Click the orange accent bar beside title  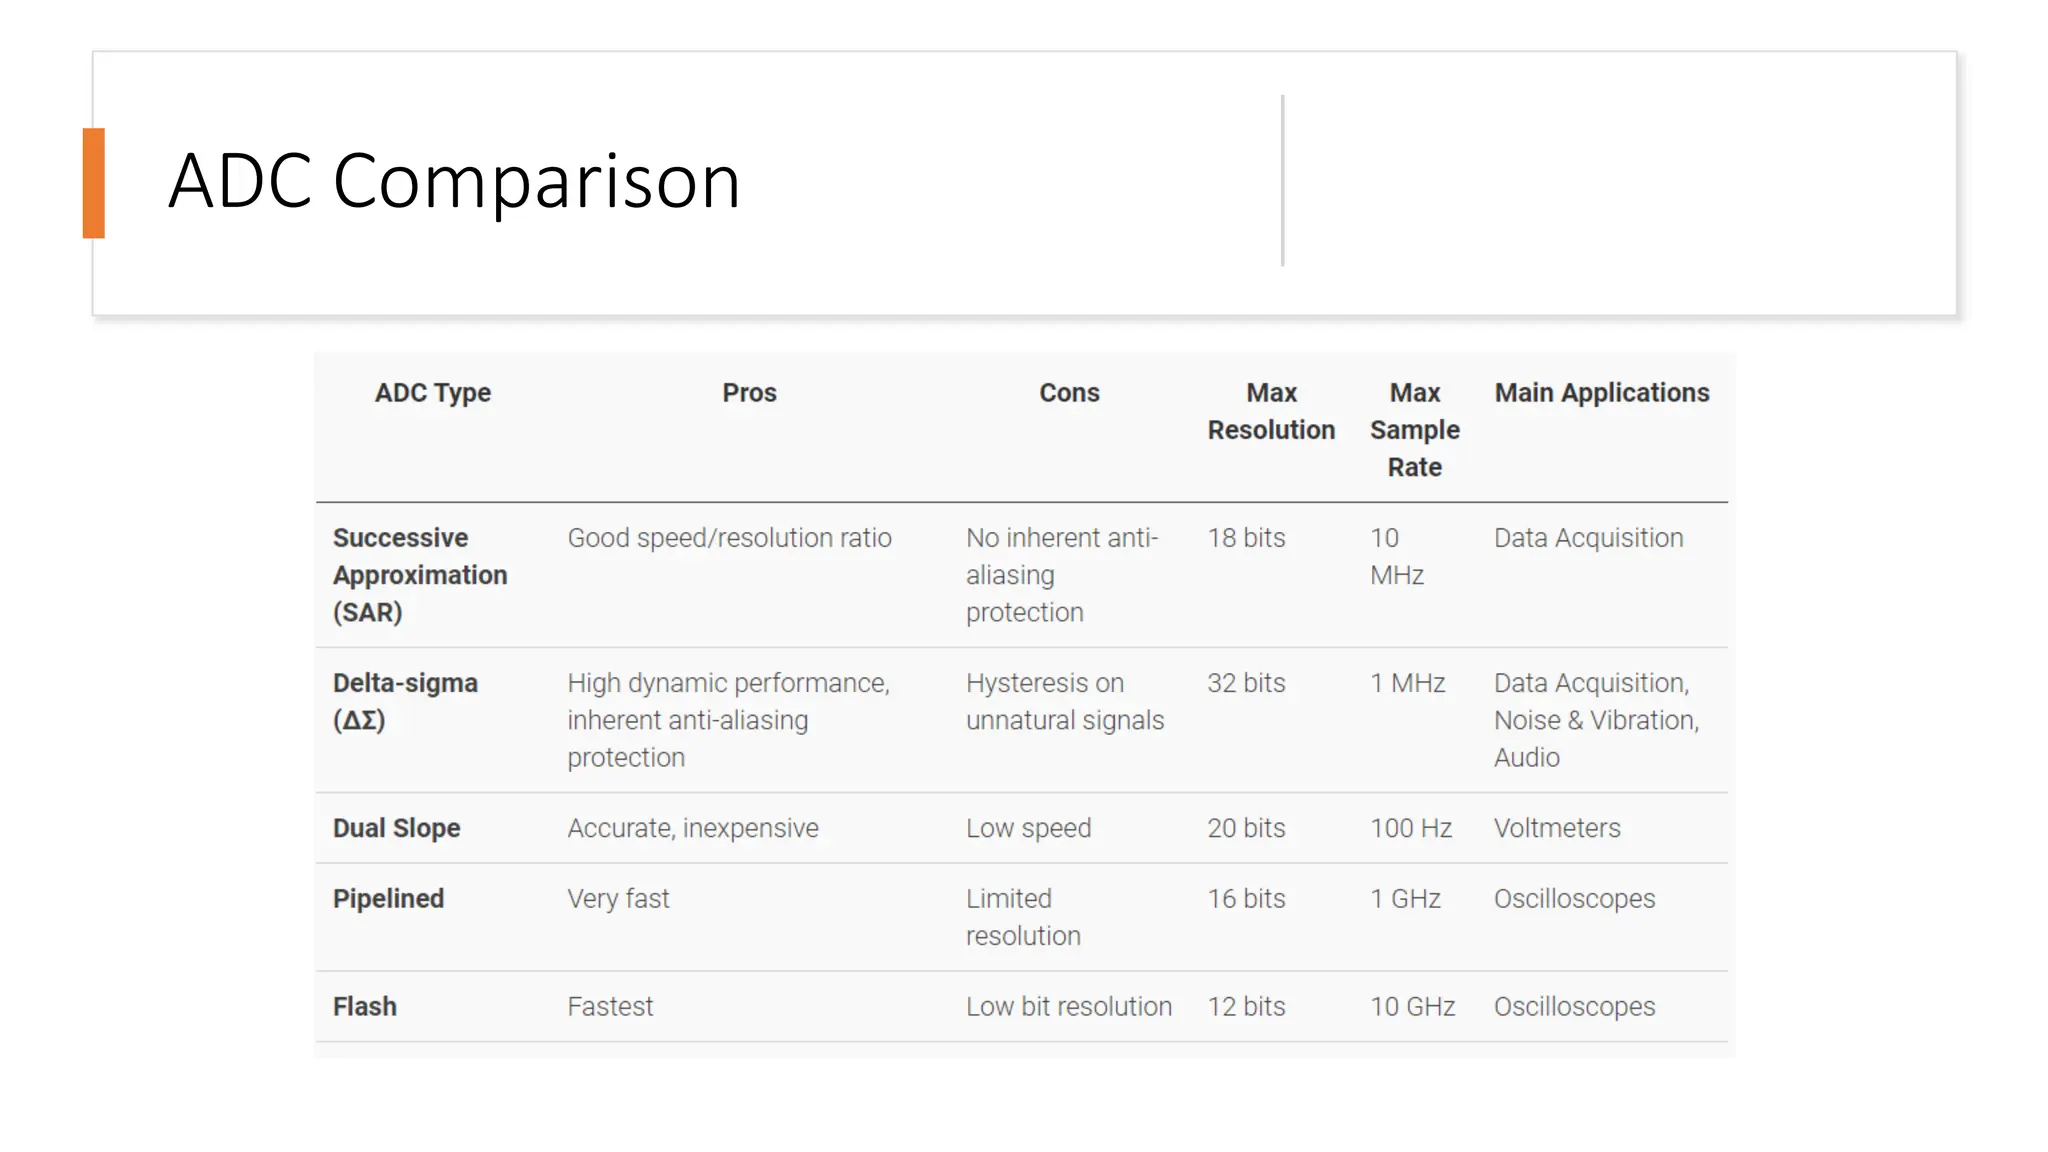coord(94,183)
